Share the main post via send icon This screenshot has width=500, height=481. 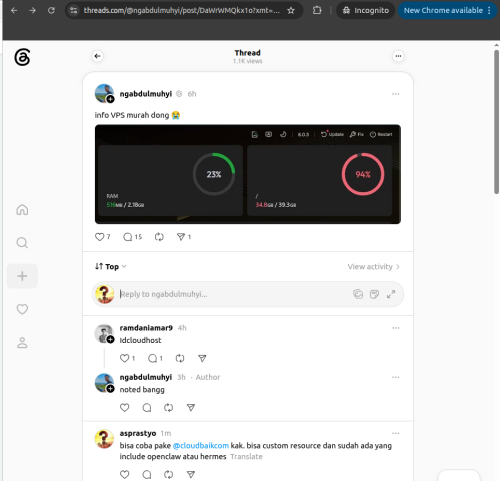(x=184, y=237)
